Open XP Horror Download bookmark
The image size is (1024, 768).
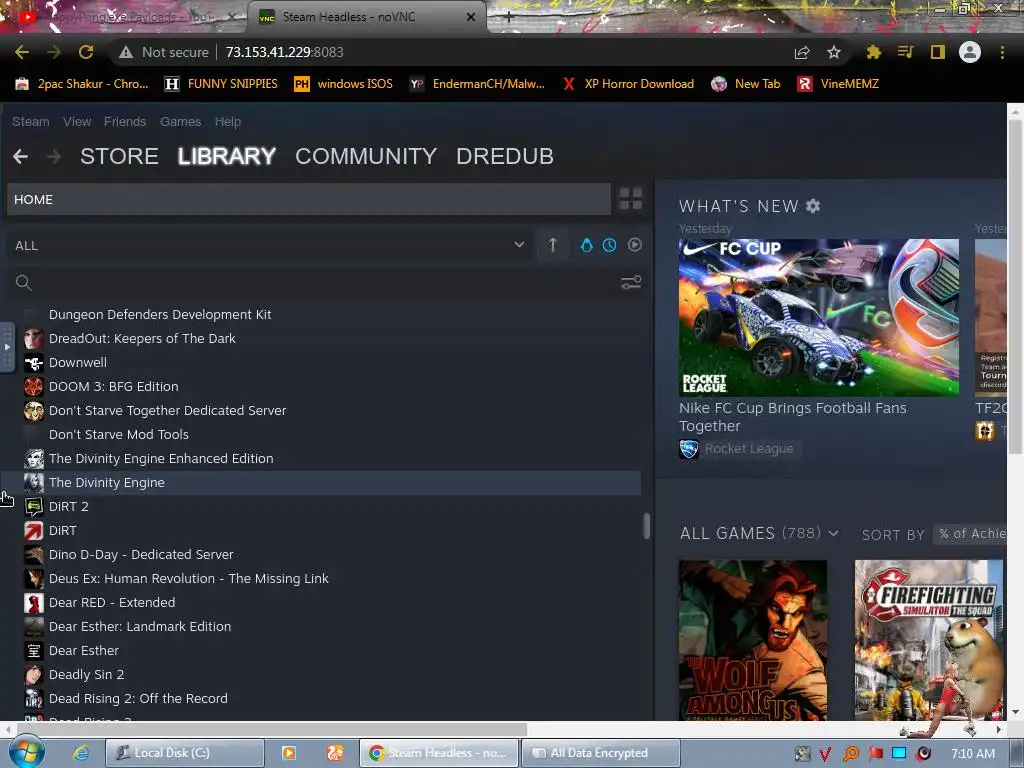point(628,84)
